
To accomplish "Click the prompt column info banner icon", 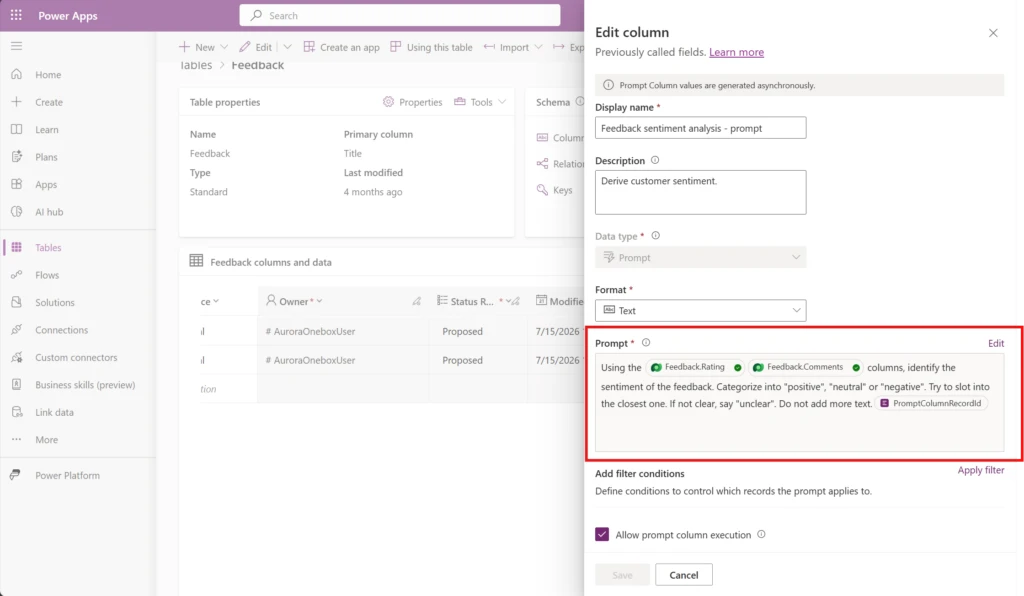I will click(608, 85).
